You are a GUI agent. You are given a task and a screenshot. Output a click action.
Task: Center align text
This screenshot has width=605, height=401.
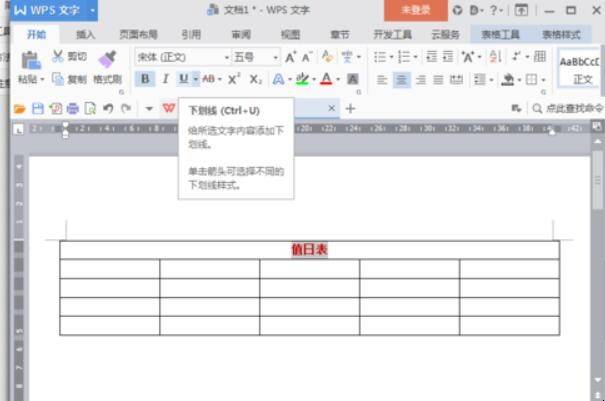coord(401,80)
